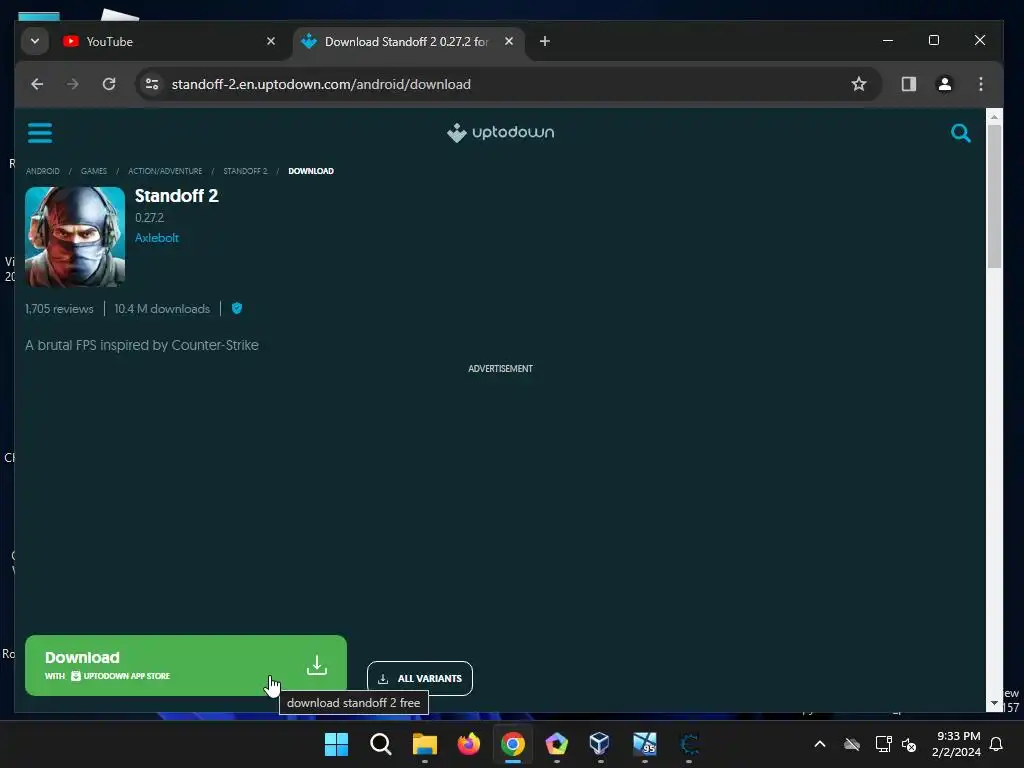Viewport: 1024px width, 768px height.
Task: Click the 10.4 M downloads text
Action: (162, 309)
